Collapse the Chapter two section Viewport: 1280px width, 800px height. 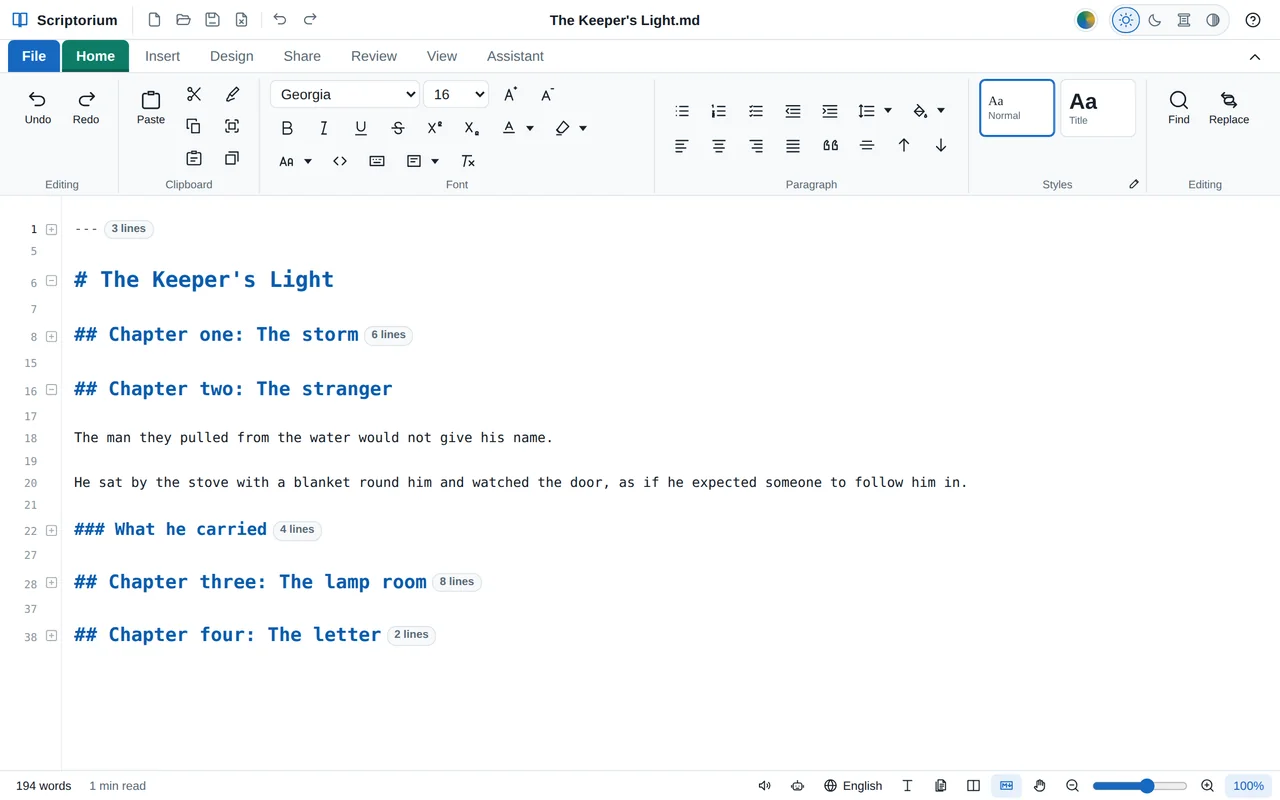coord(52,390)
